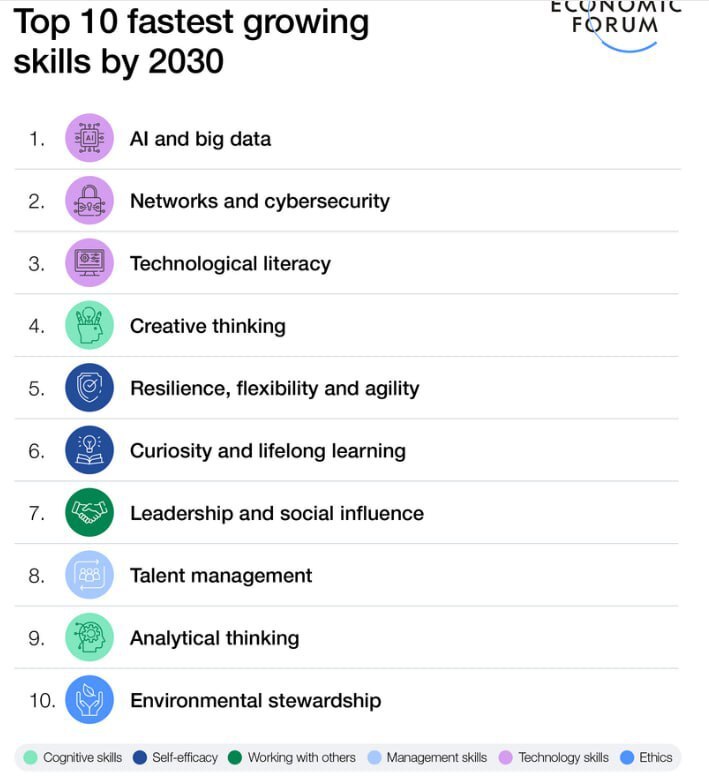Click the Curiosity and lifelong learning icon
Screen dimensions: 709x780
click(90, 451)
